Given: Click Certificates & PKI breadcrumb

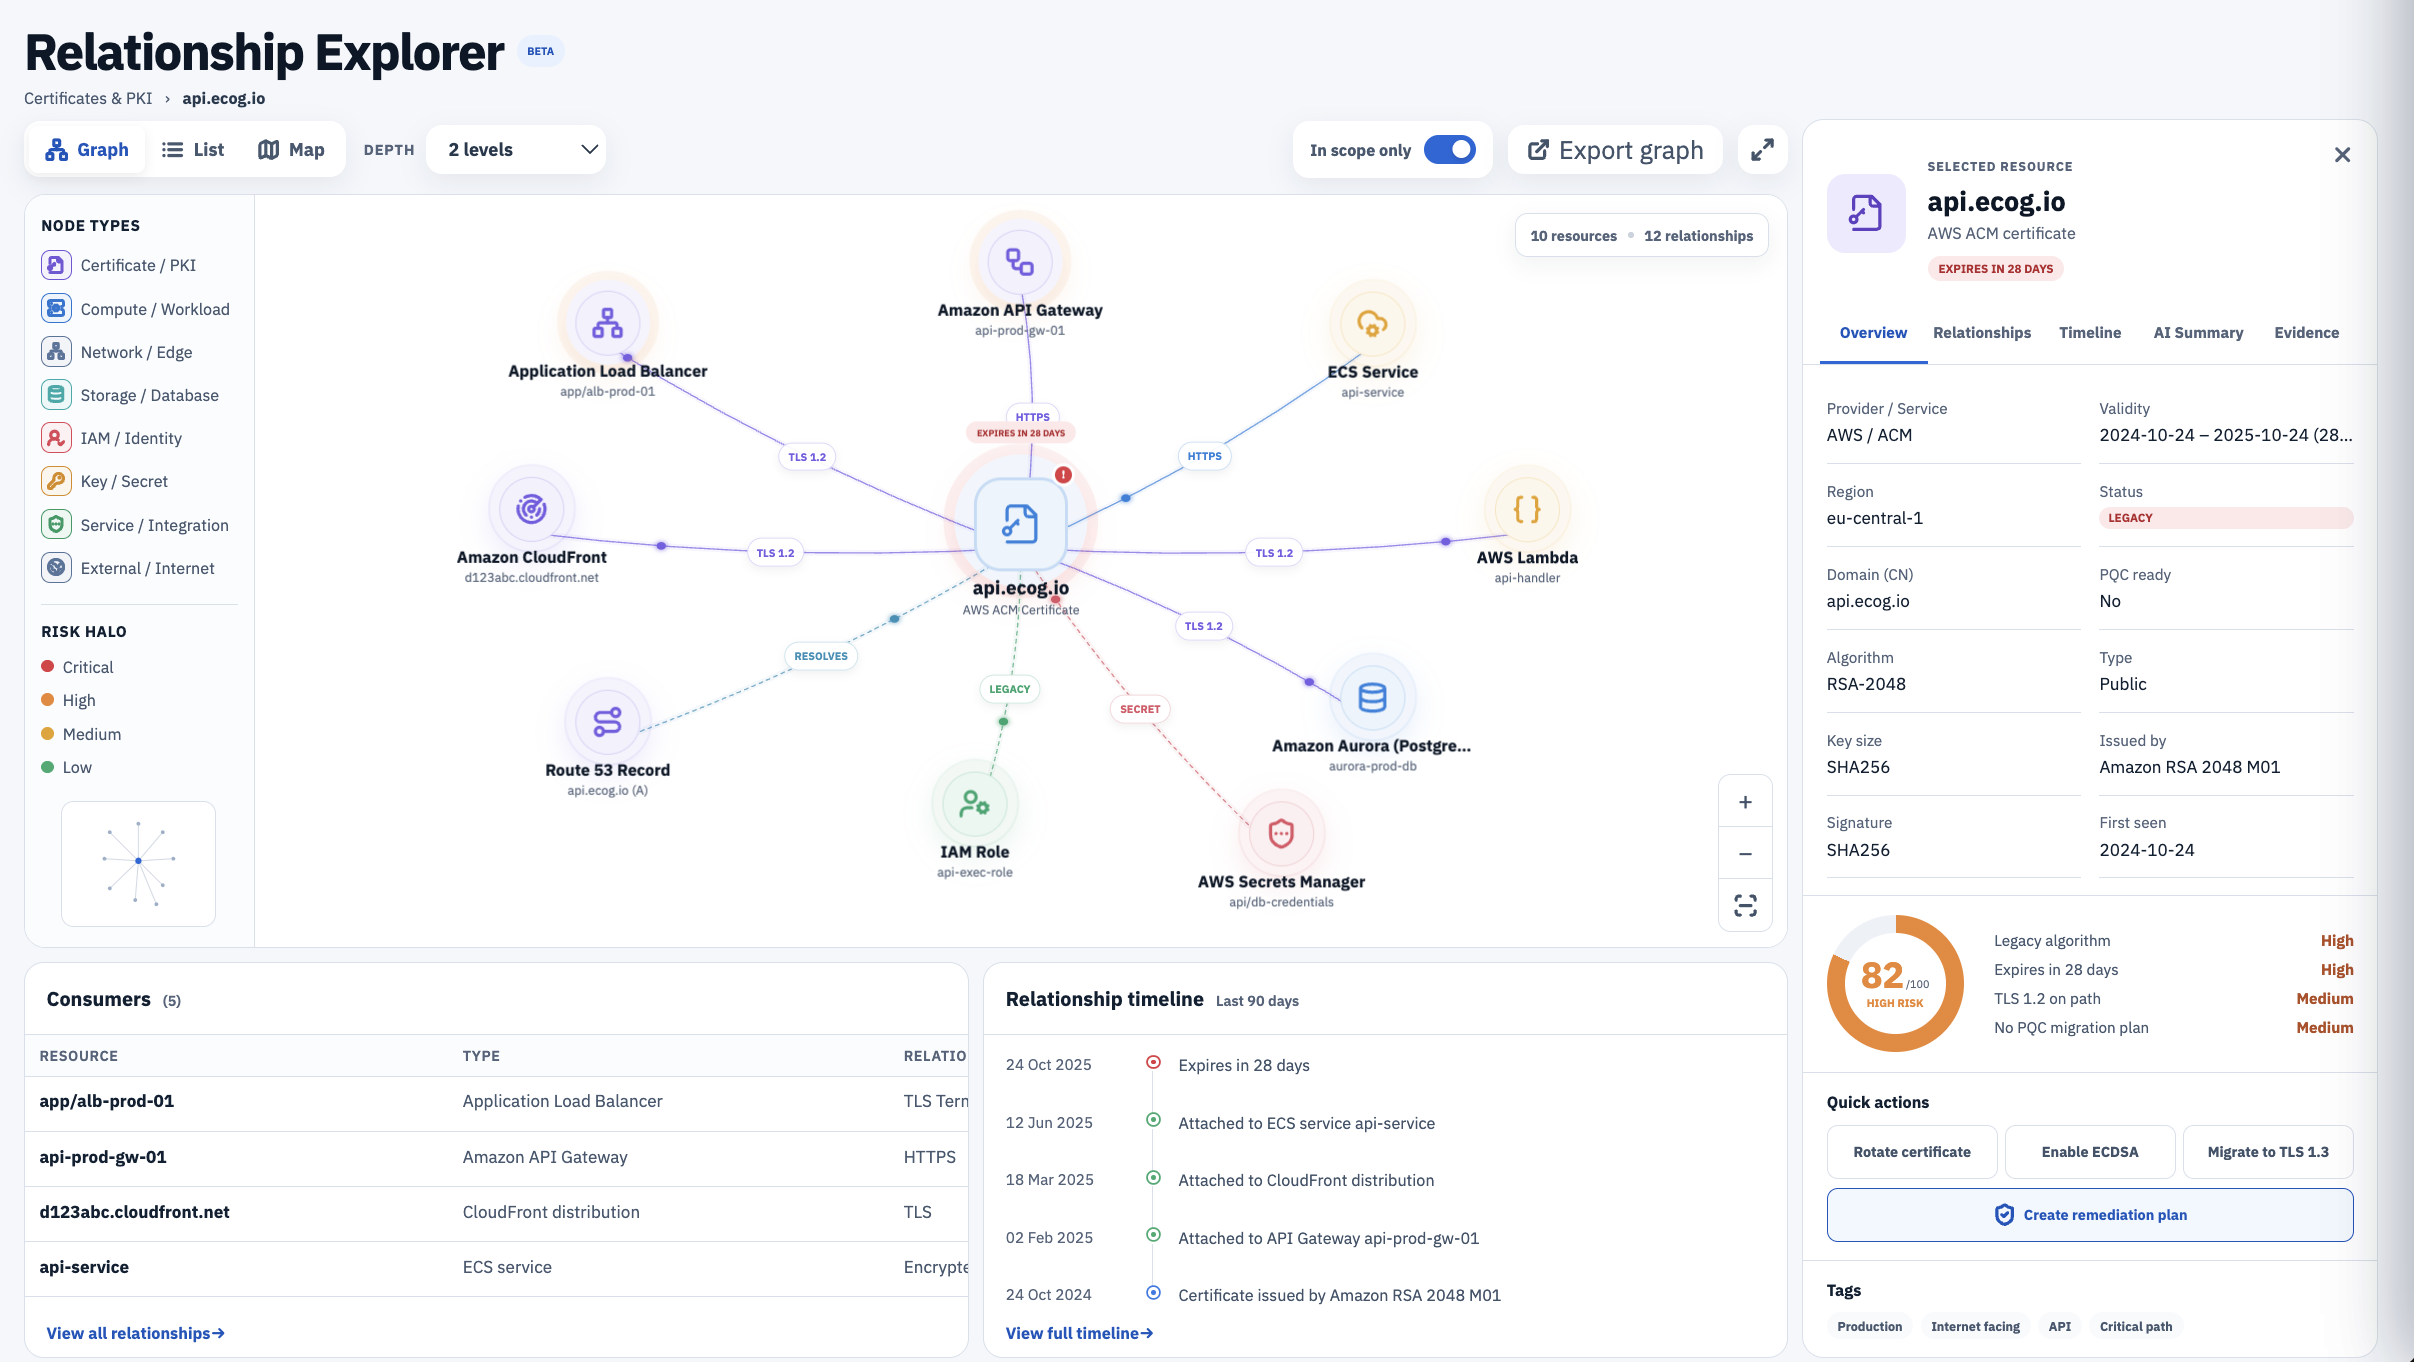Looking at the screenshot, I should coord(88,98).
